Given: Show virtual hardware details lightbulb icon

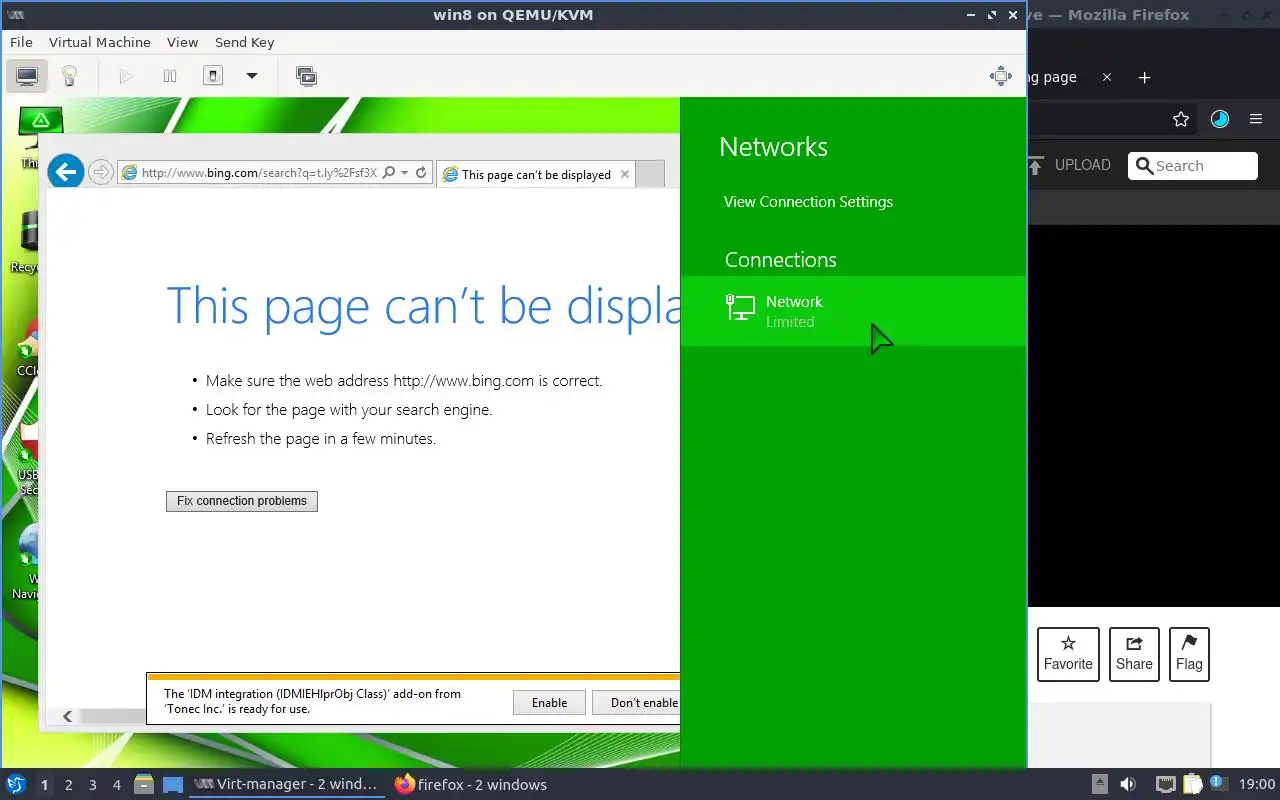Looking at the screenshot, I should click(x=69, y=76).
